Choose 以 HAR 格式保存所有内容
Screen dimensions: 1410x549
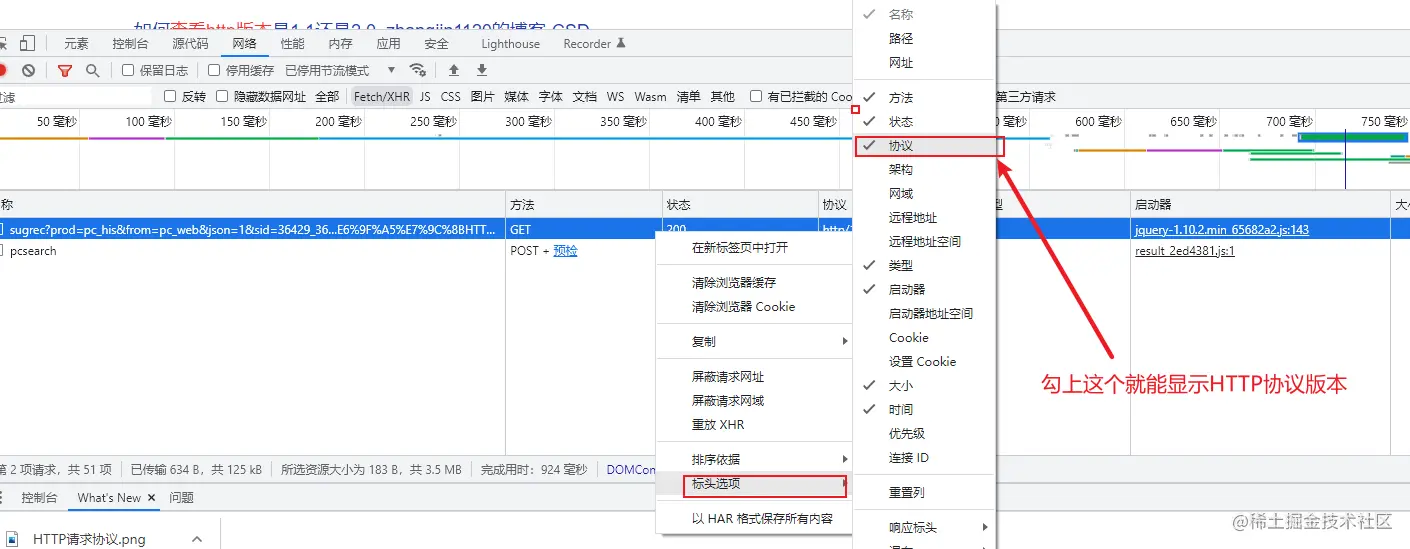752,518
